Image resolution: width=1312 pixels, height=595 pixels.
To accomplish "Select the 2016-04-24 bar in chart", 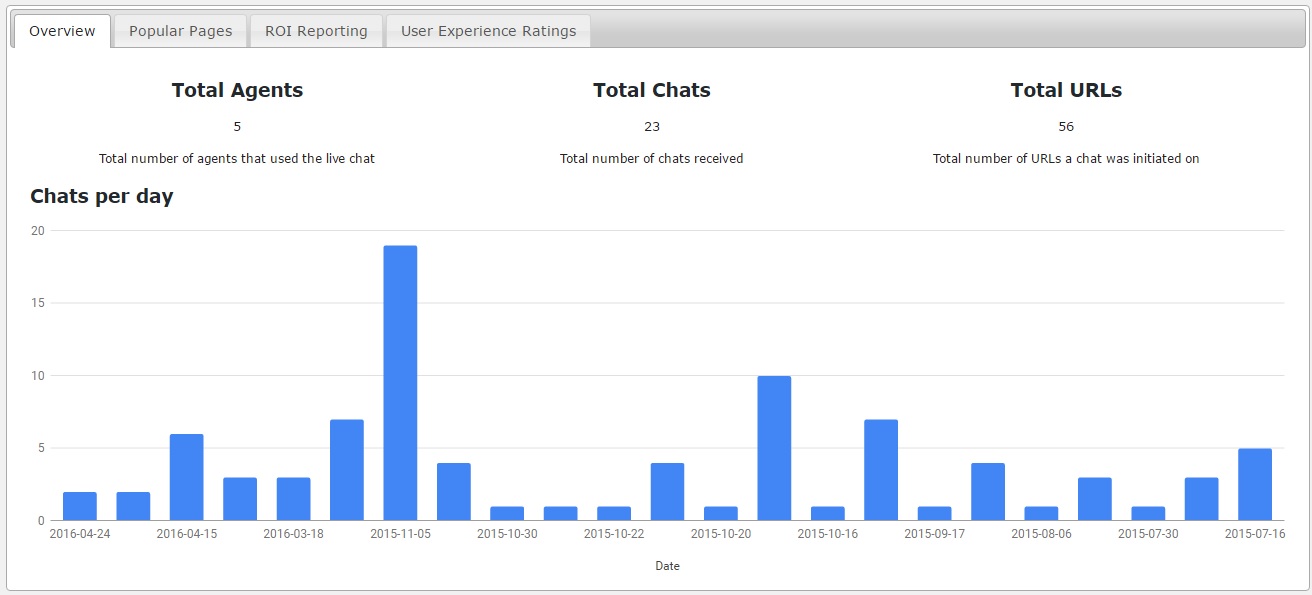I will (x=80, y=506).
